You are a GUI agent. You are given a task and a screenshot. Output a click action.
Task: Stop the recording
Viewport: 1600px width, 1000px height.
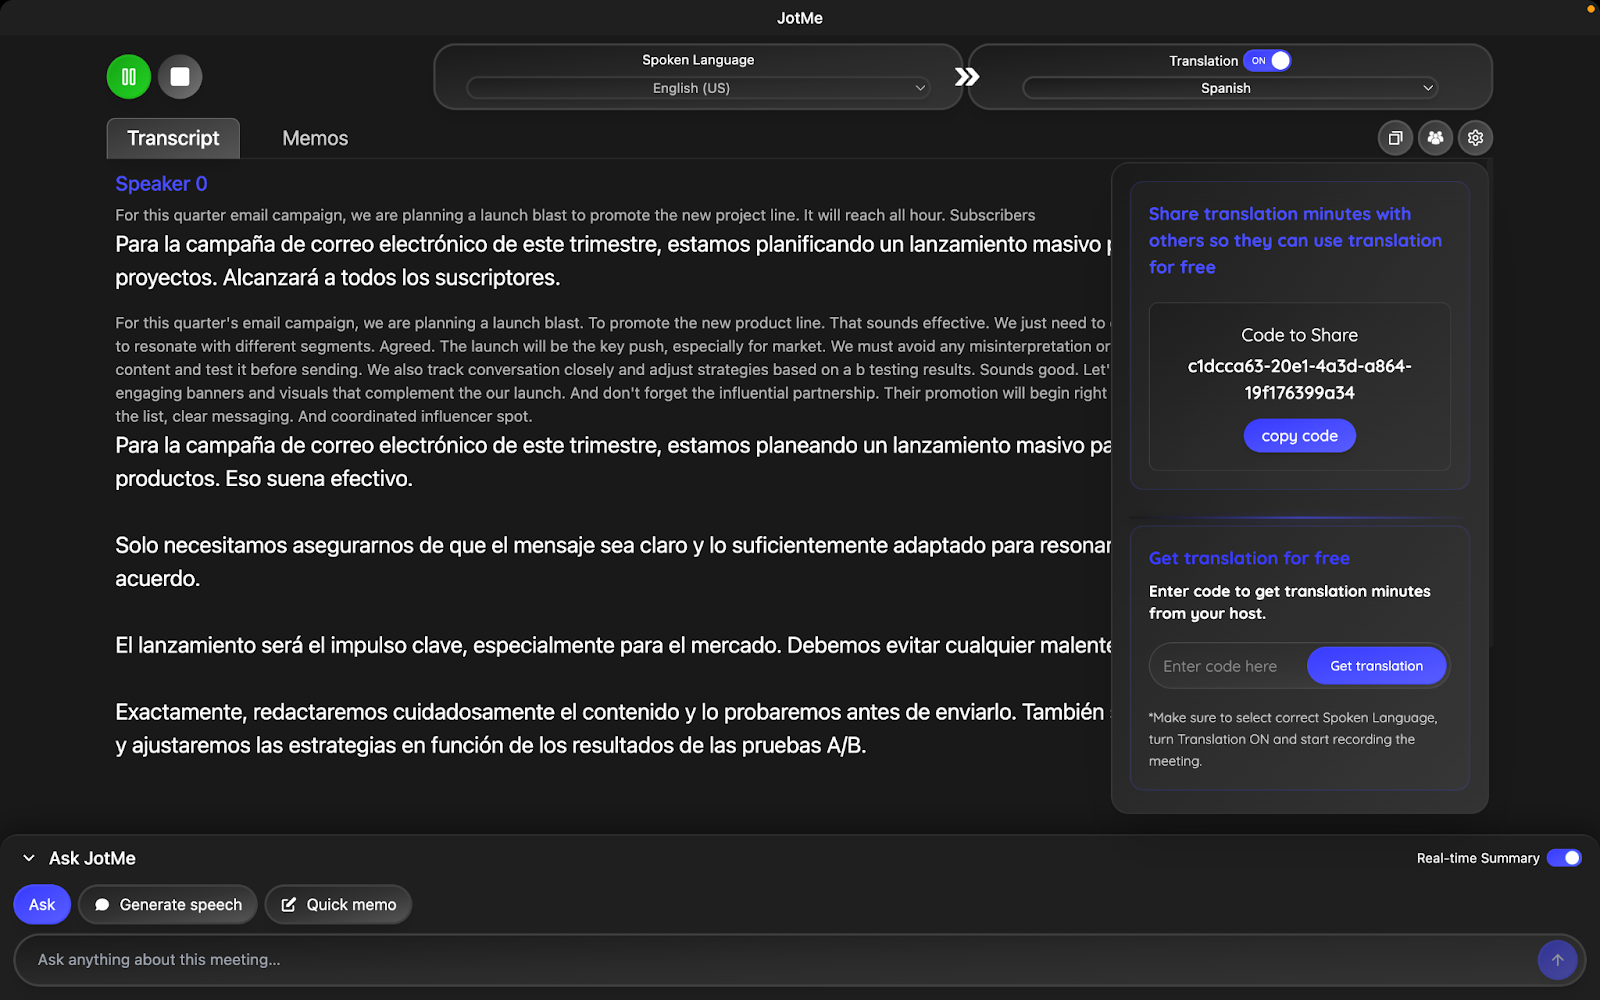[180, 76]
